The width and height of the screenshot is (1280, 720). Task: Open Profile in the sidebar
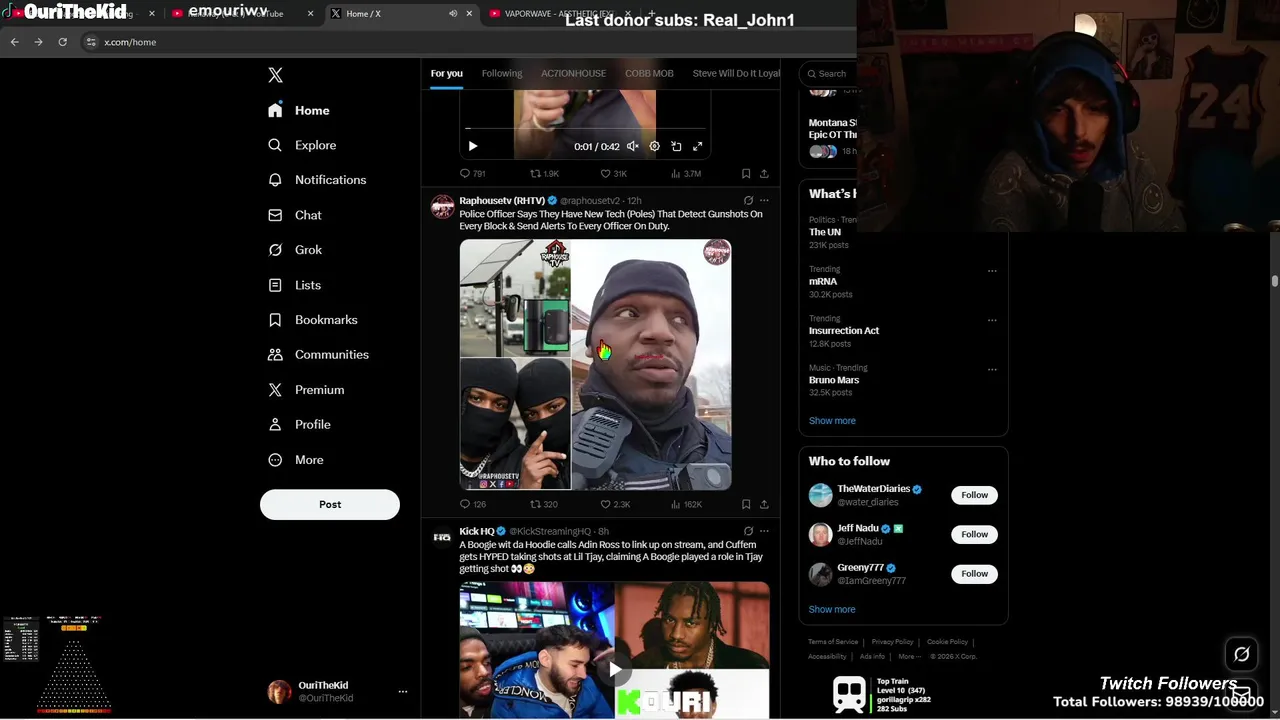click(x=299, y=424)
